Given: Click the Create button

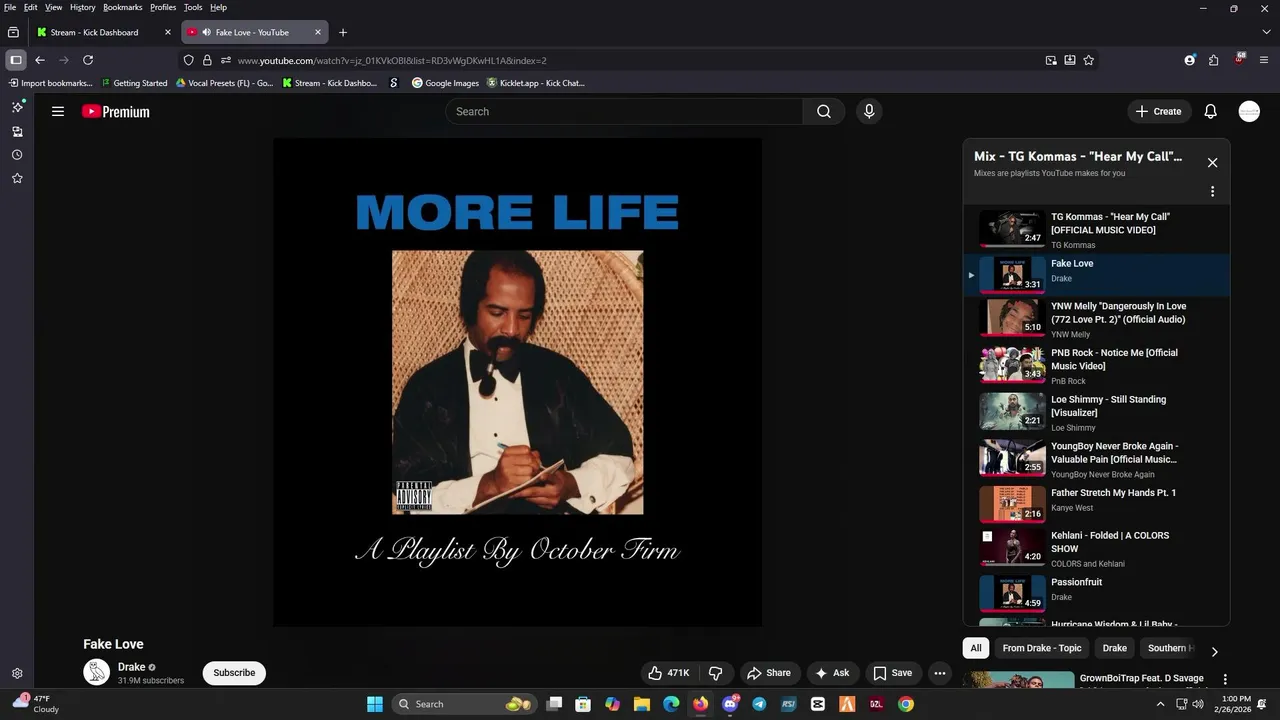Looking at the screenshot, I should [x=1158, y=112].
